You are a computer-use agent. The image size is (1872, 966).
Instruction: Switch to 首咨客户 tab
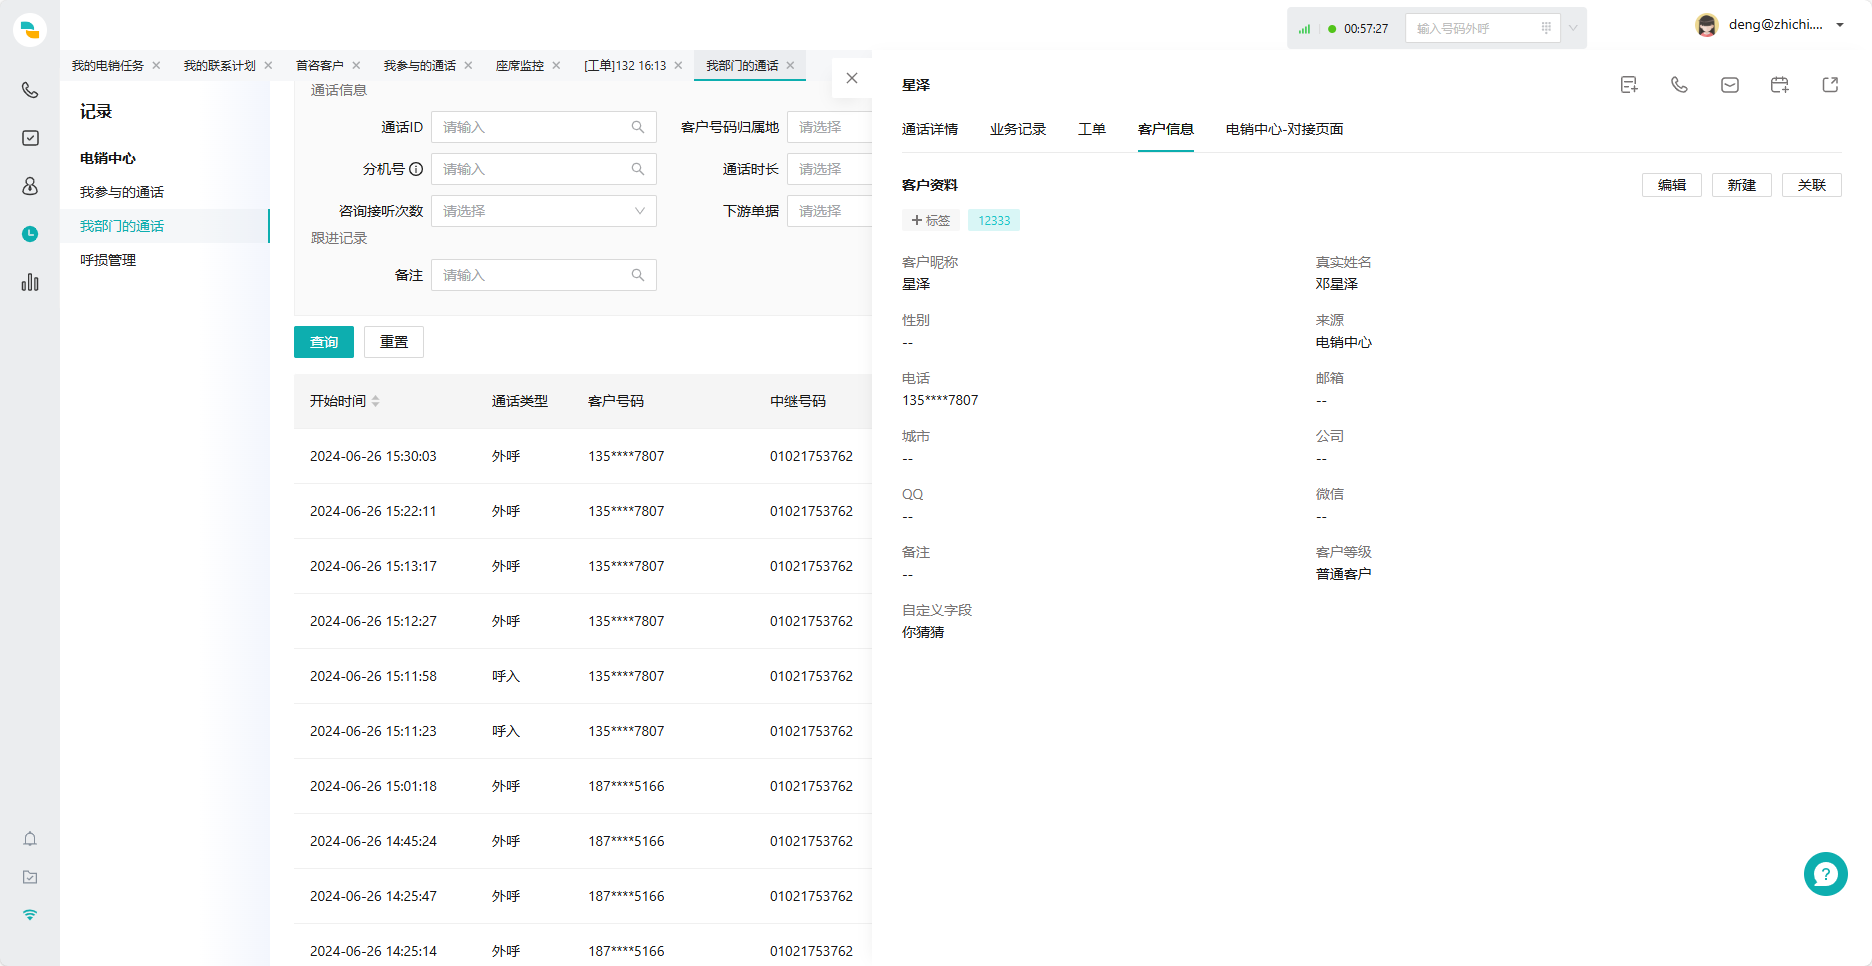click(x=320, y=65)
